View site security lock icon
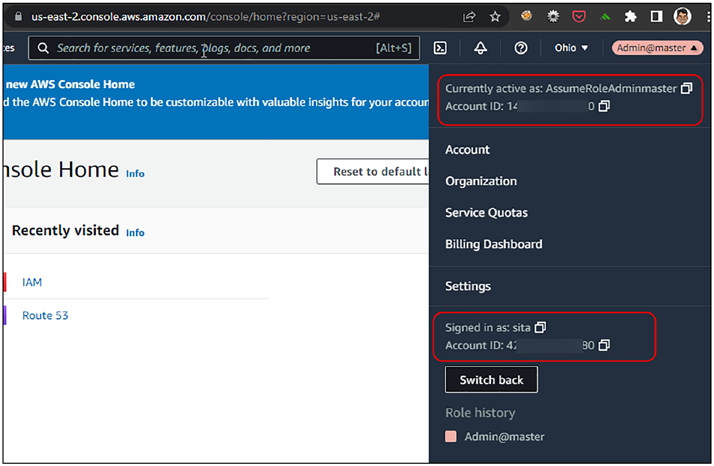Screen dimensions: 714x466 [18, 17]
